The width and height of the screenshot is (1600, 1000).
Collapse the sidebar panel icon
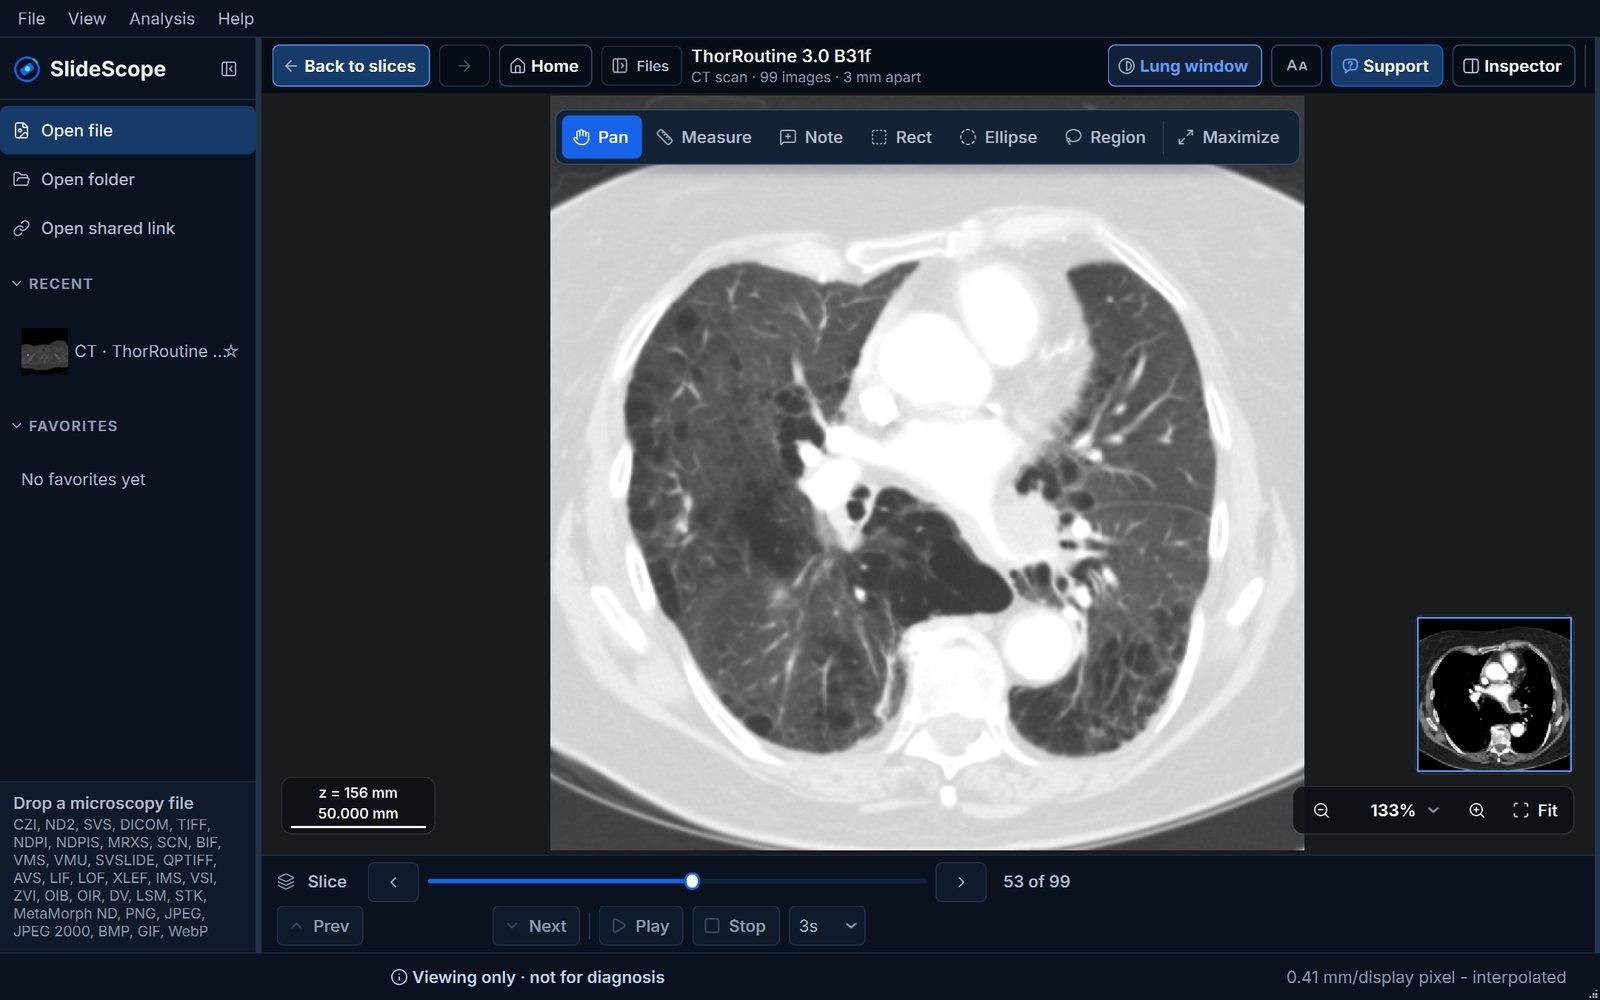pyautogui.click(x=229, y=69)
